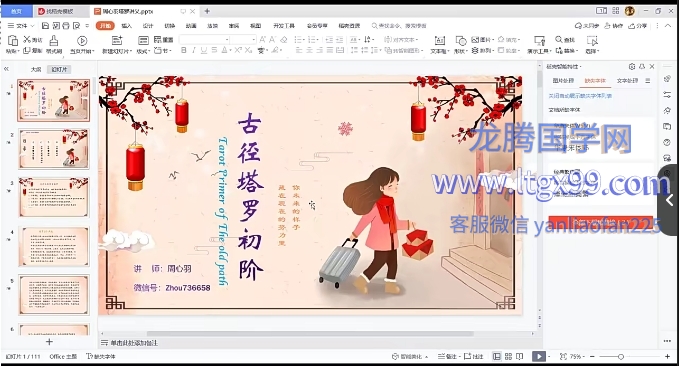The width and height of the screenshot is (679, 366).
Task: Click the Shapes icon in the ribbon
Action: (461, 41)
